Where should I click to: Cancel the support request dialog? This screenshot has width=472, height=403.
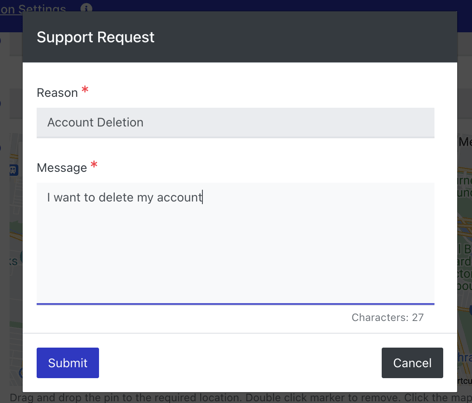click(412, 363)
